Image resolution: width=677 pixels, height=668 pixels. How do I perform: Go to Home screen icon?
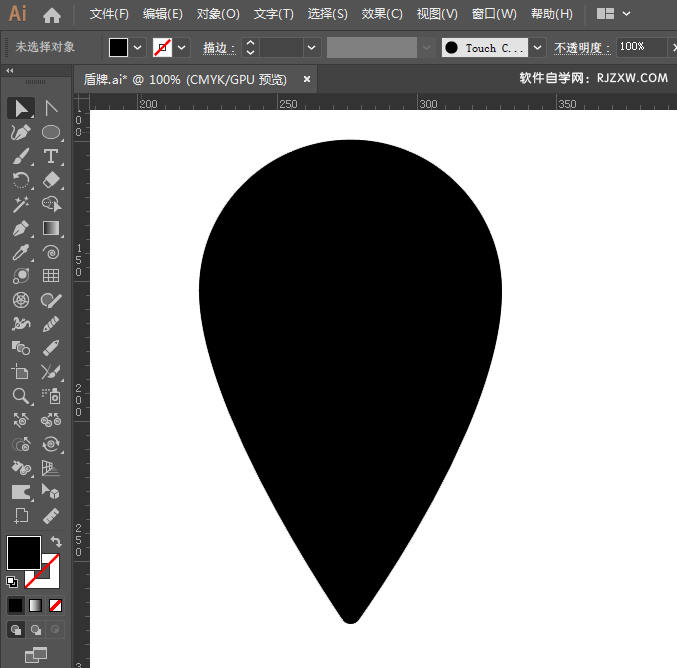click(x=52, y=15)
